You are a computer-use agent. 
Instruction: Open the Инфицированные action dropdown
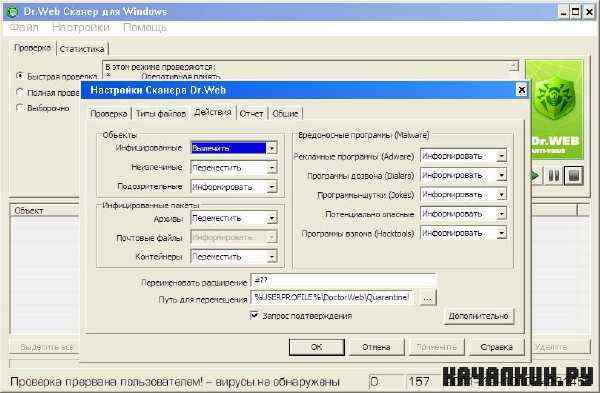[x=271, y=148]
